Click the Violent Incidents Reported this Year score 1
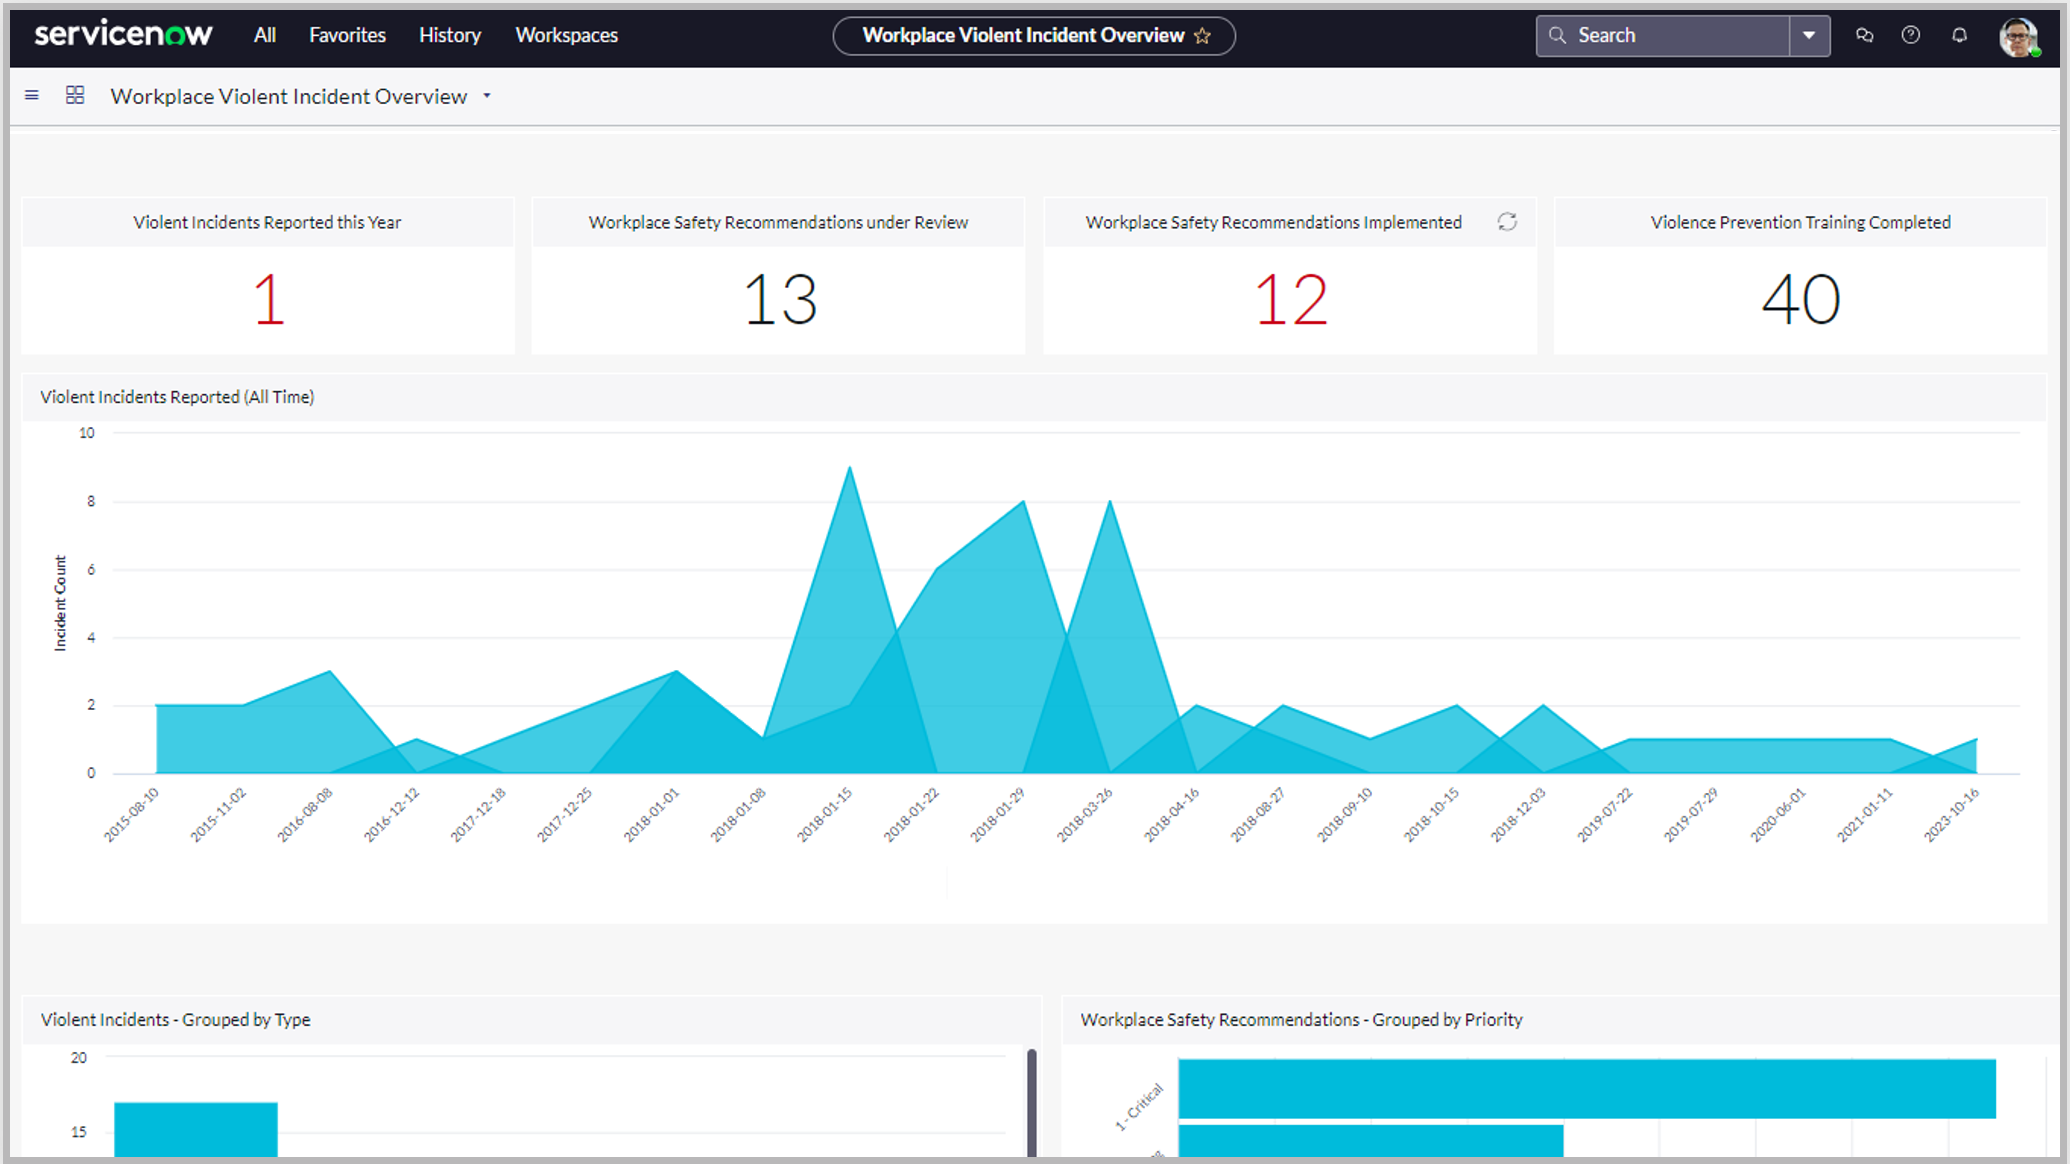Image resolution: width=2070 pixels, height=1164 pixels. pyautogui.click(x=268, y=299)
